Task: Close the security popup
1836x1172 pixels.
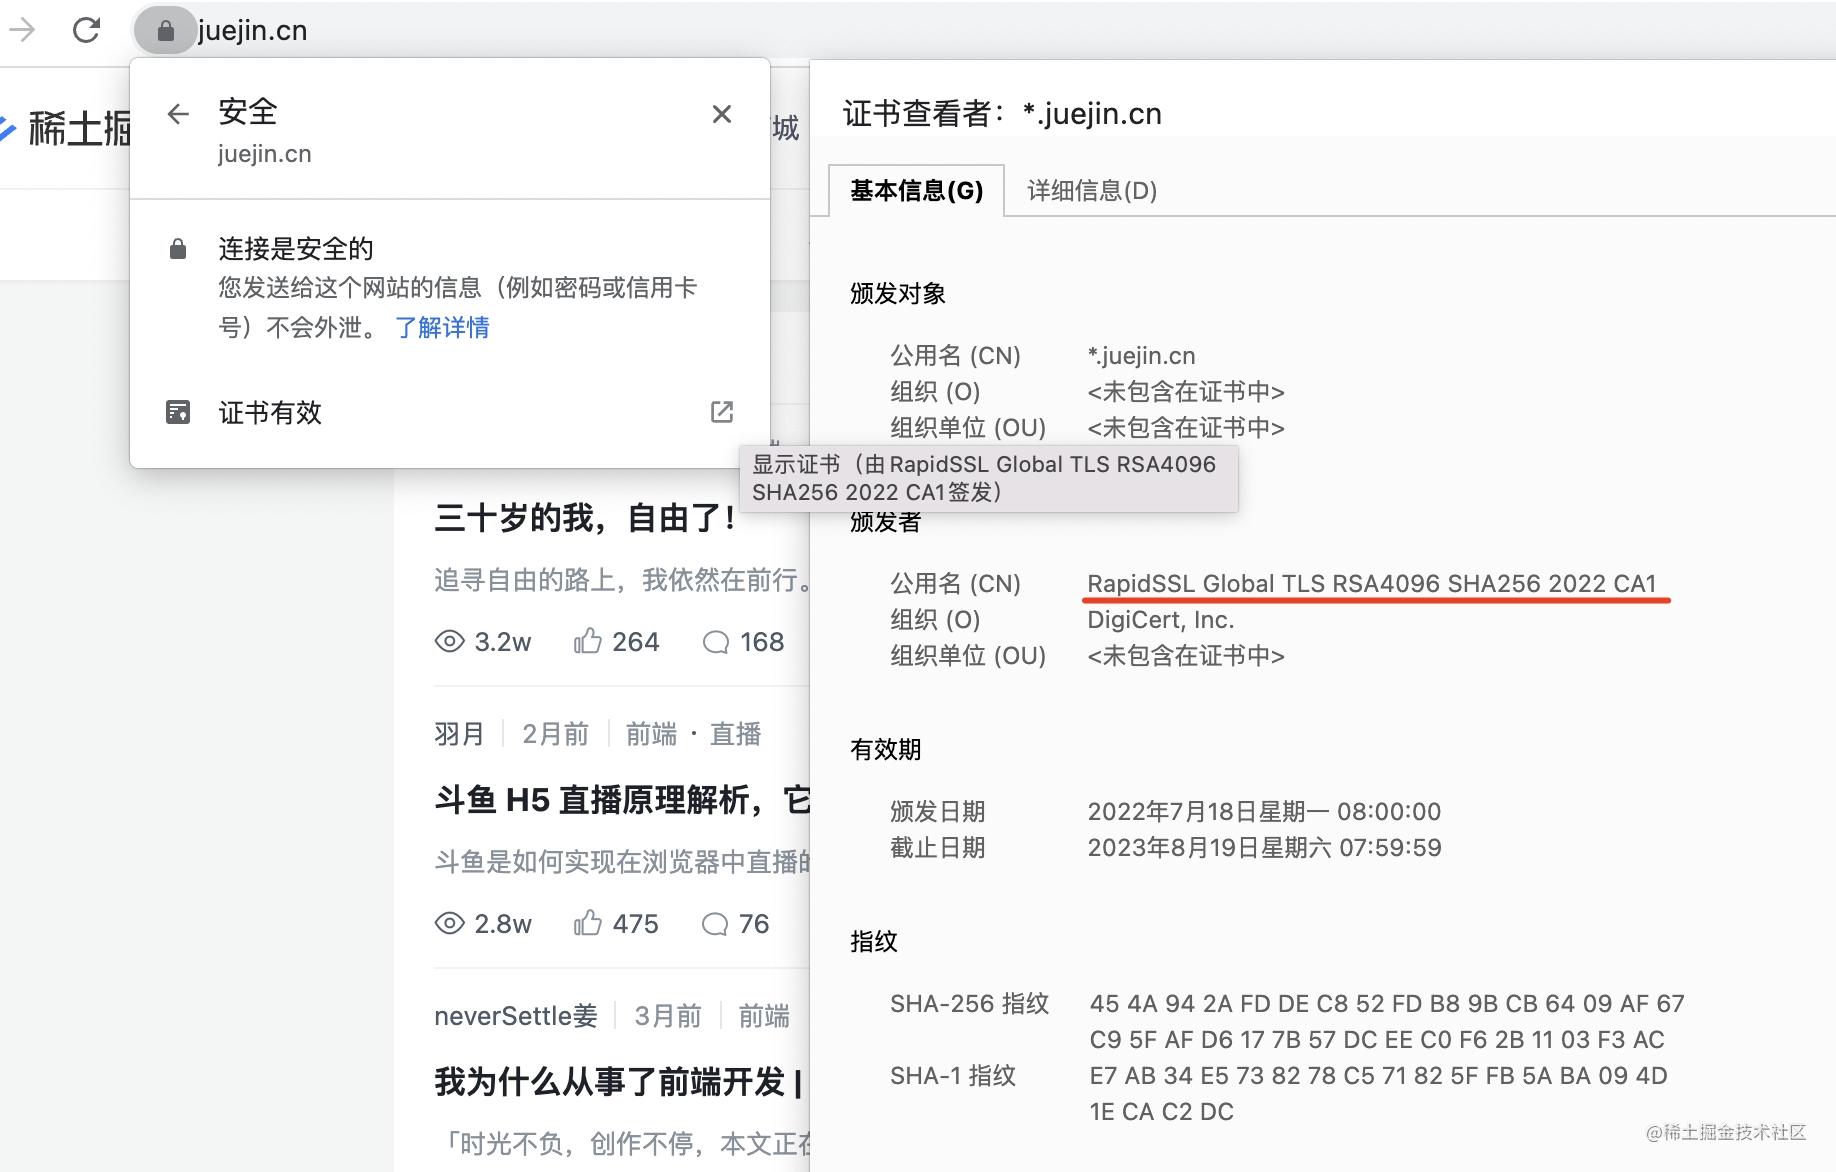Action: (722, 114)
